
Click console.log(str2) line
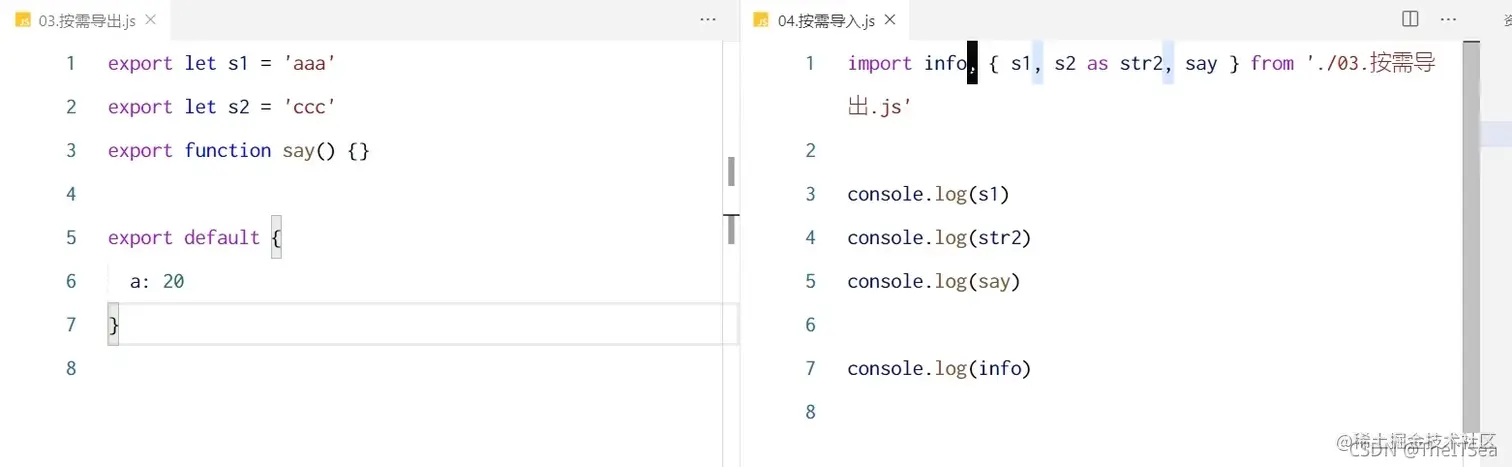pos(939,238)
